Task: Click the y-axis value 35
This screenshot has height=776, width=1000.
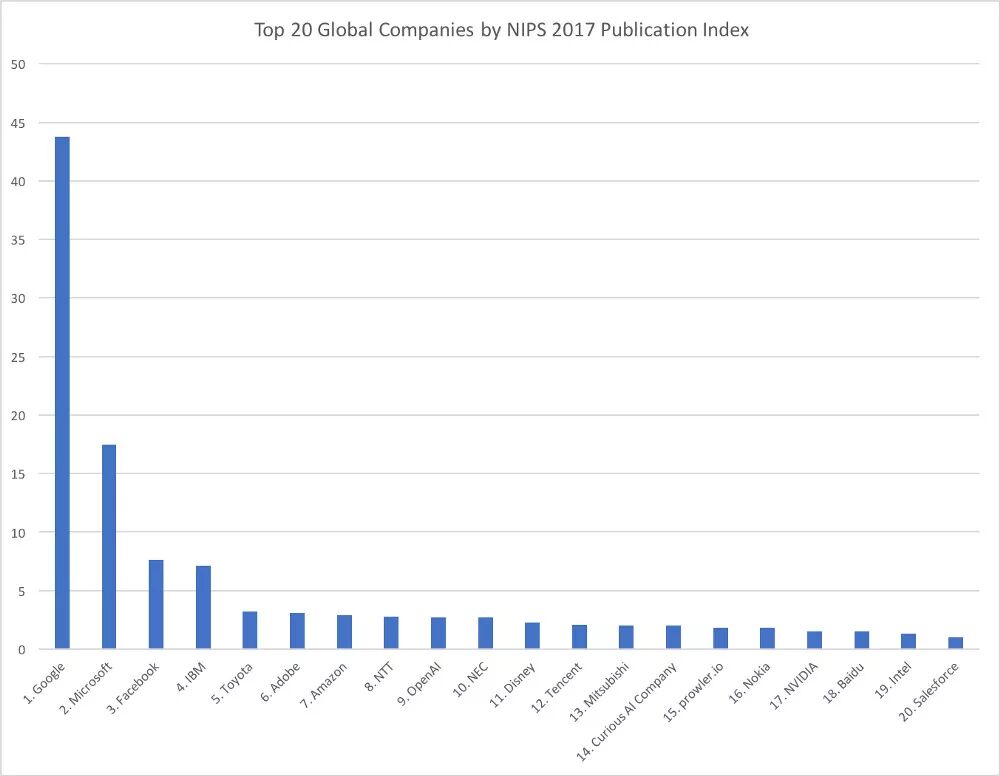Action: click(18, 240)
